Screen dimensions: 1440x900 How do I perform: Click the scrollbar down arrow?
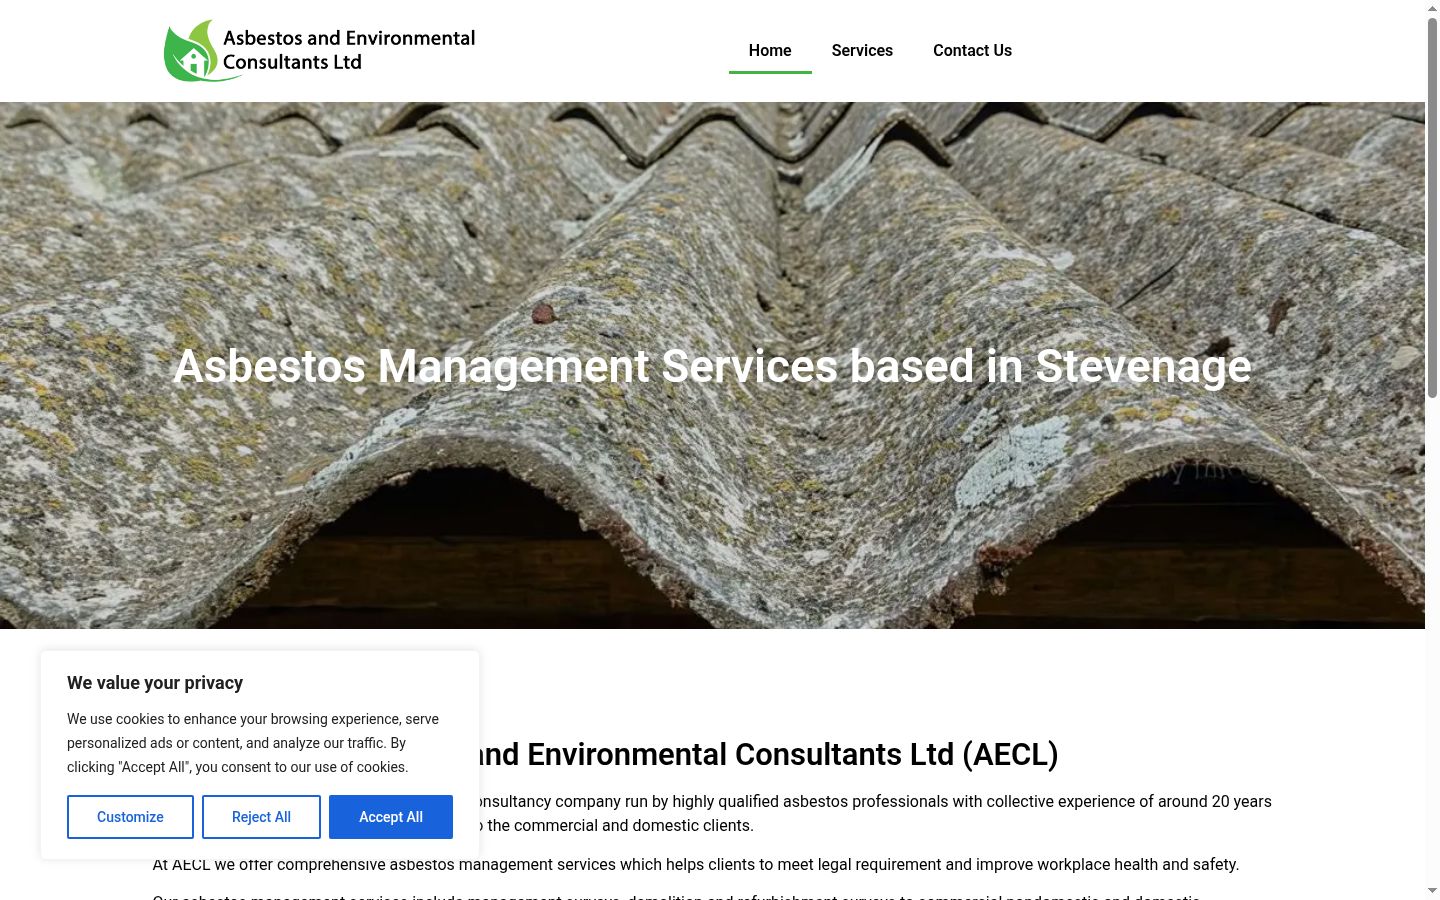(1432, 891)
